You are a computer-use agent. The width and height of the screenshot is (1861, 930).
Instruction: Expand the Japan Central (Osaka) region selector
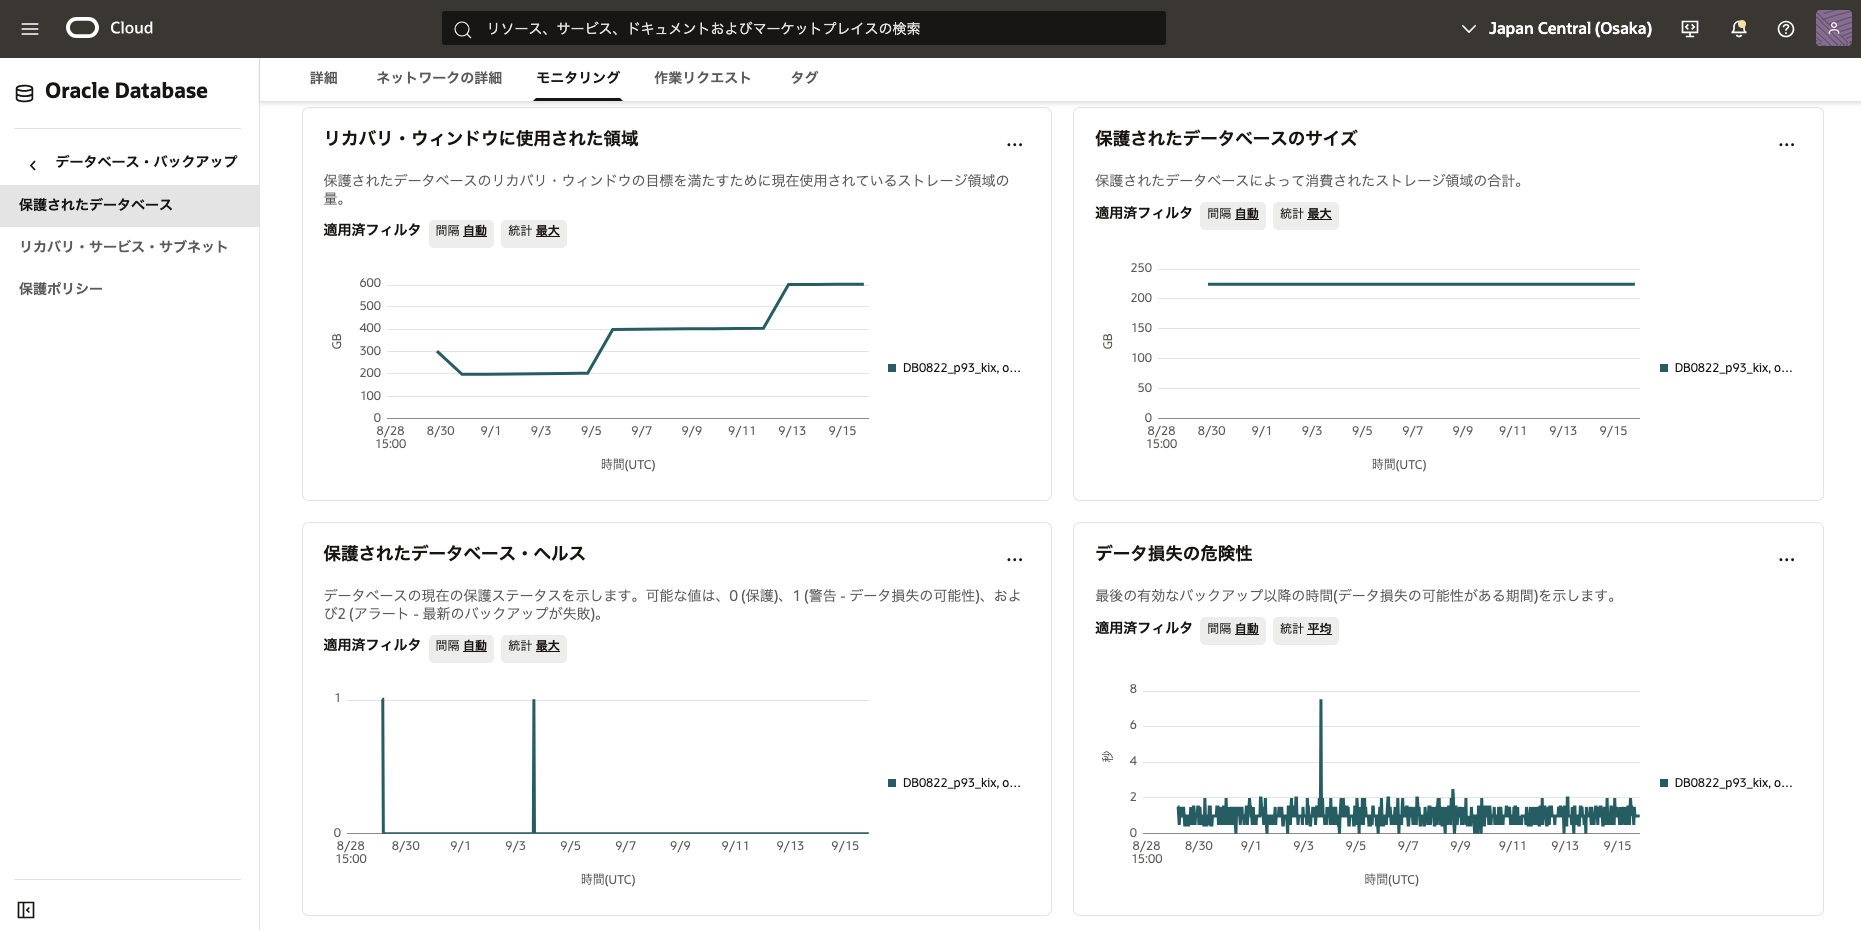point(1557,29)
